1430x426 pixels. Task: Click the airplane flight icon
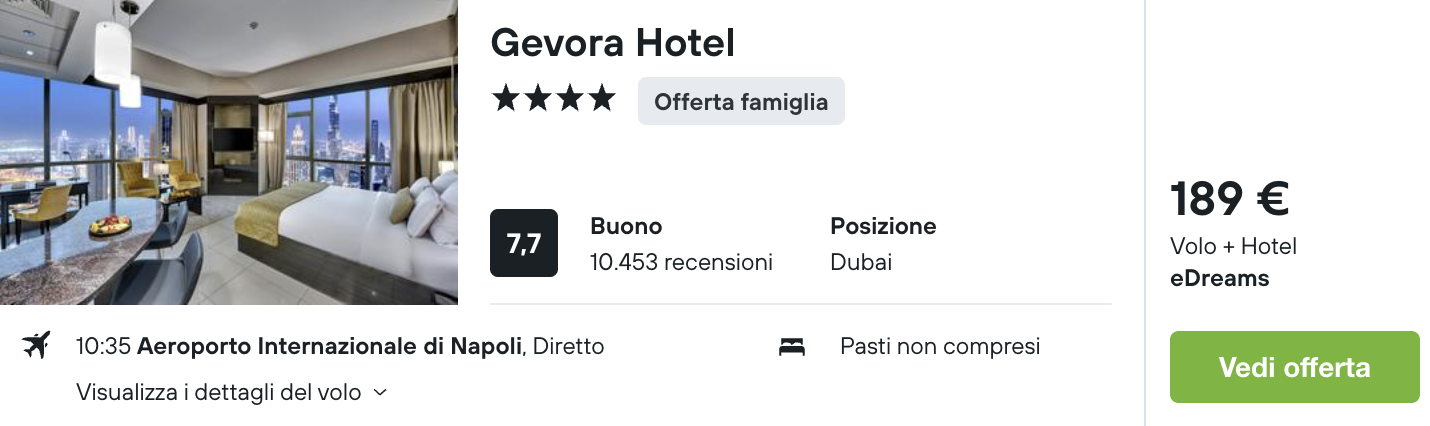click(36, 346)
